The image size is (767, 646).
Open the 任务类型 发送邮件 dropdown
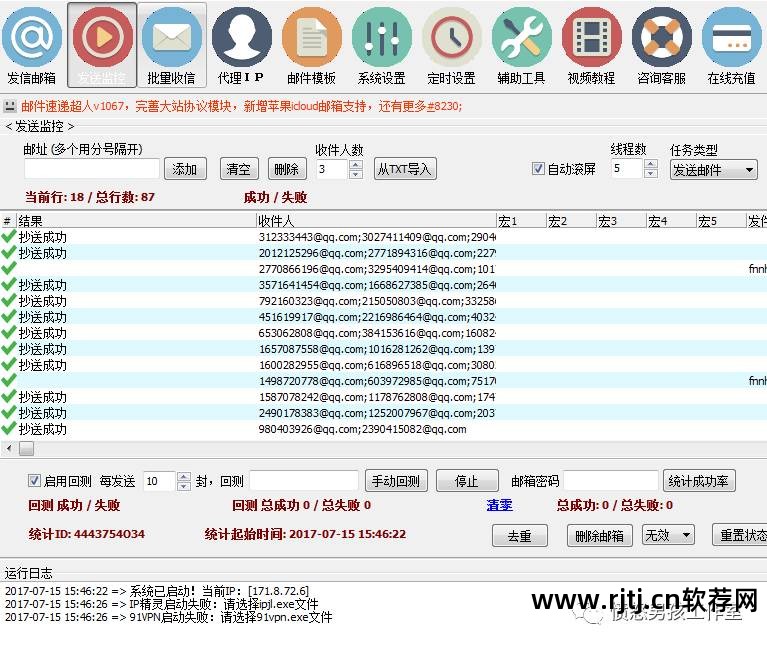(x=714, y=170)
